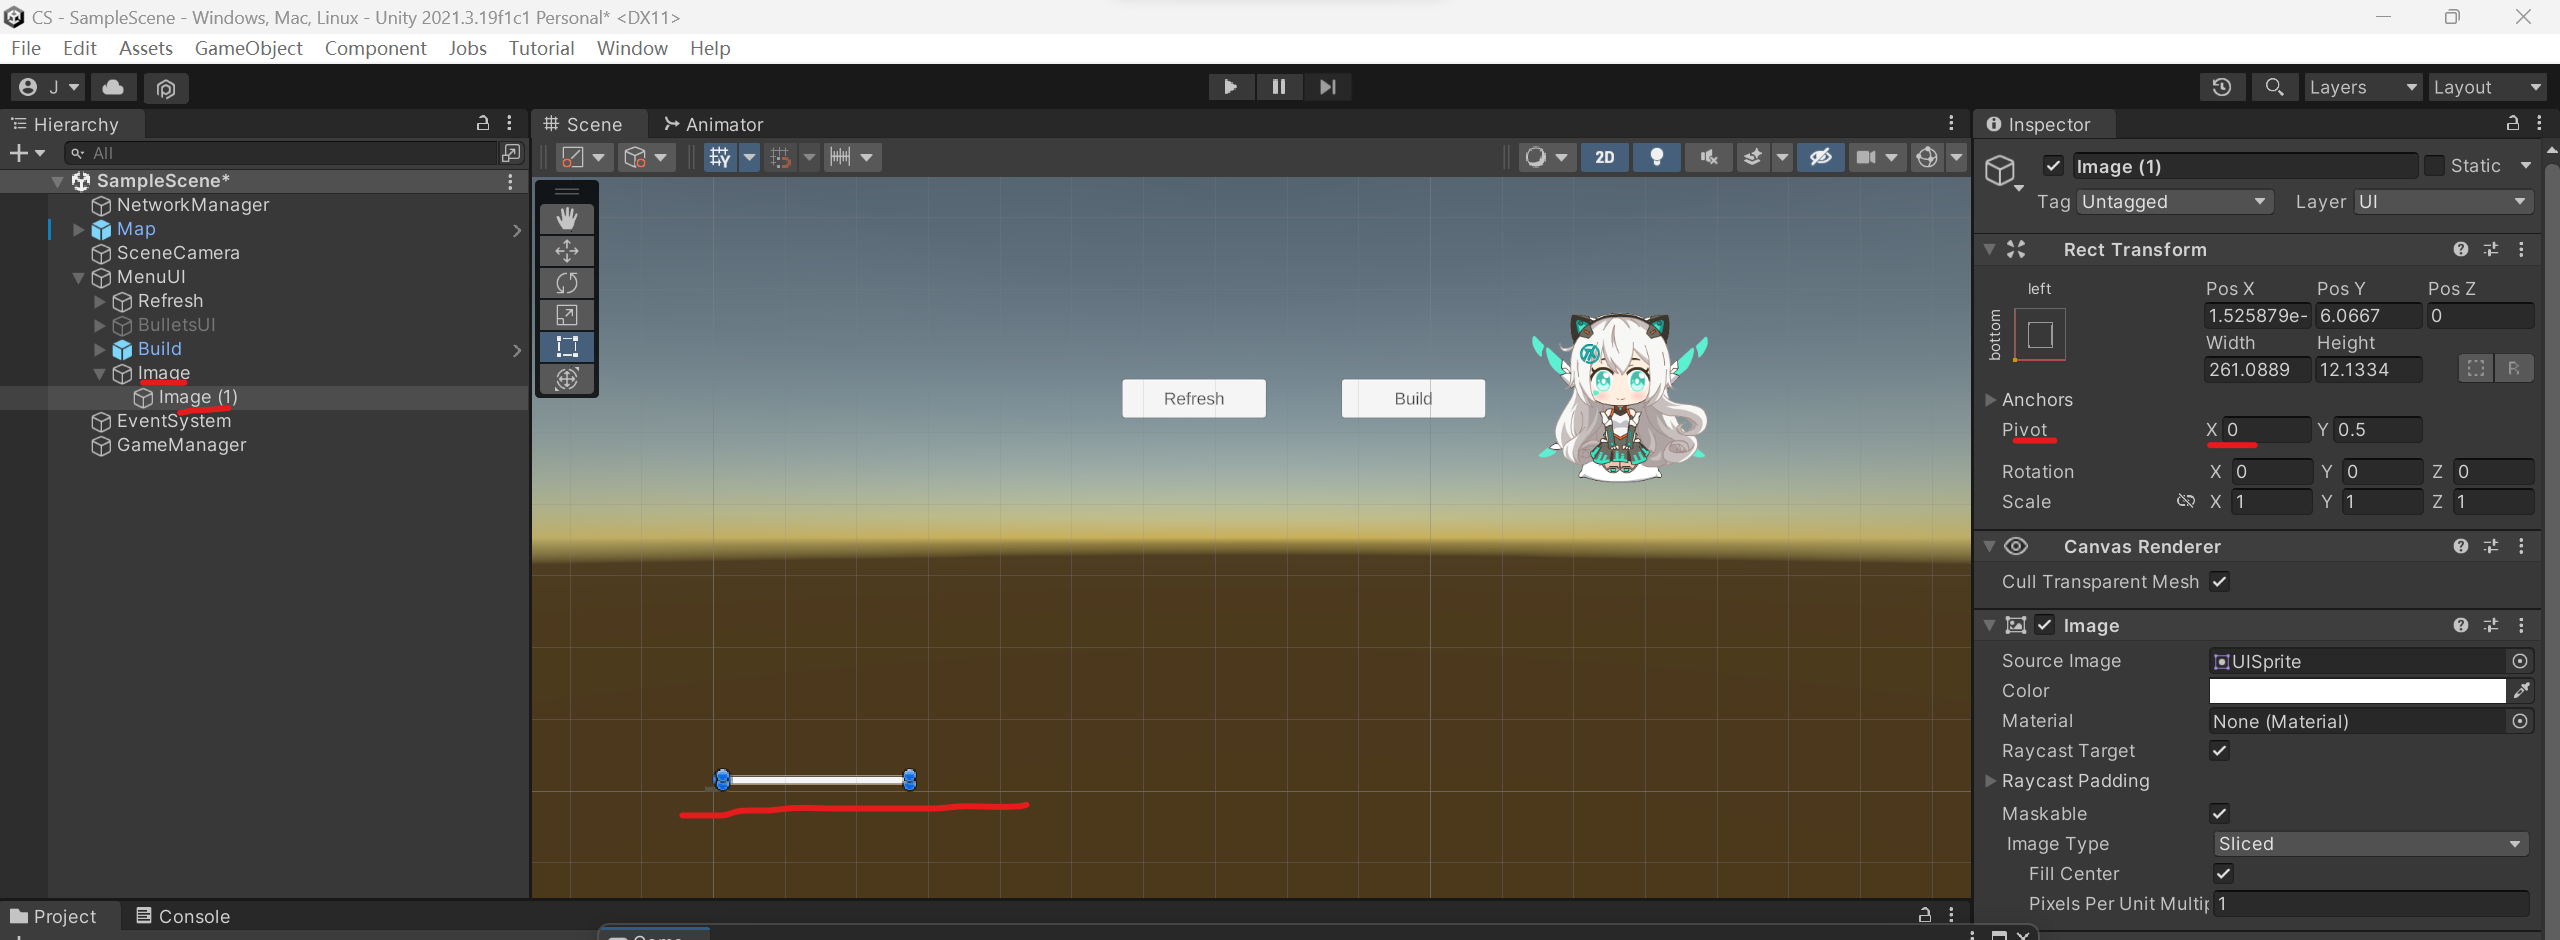The image size is (2560, 940).
Task: Open the Layer UI dropdown
Action: 2443,202
